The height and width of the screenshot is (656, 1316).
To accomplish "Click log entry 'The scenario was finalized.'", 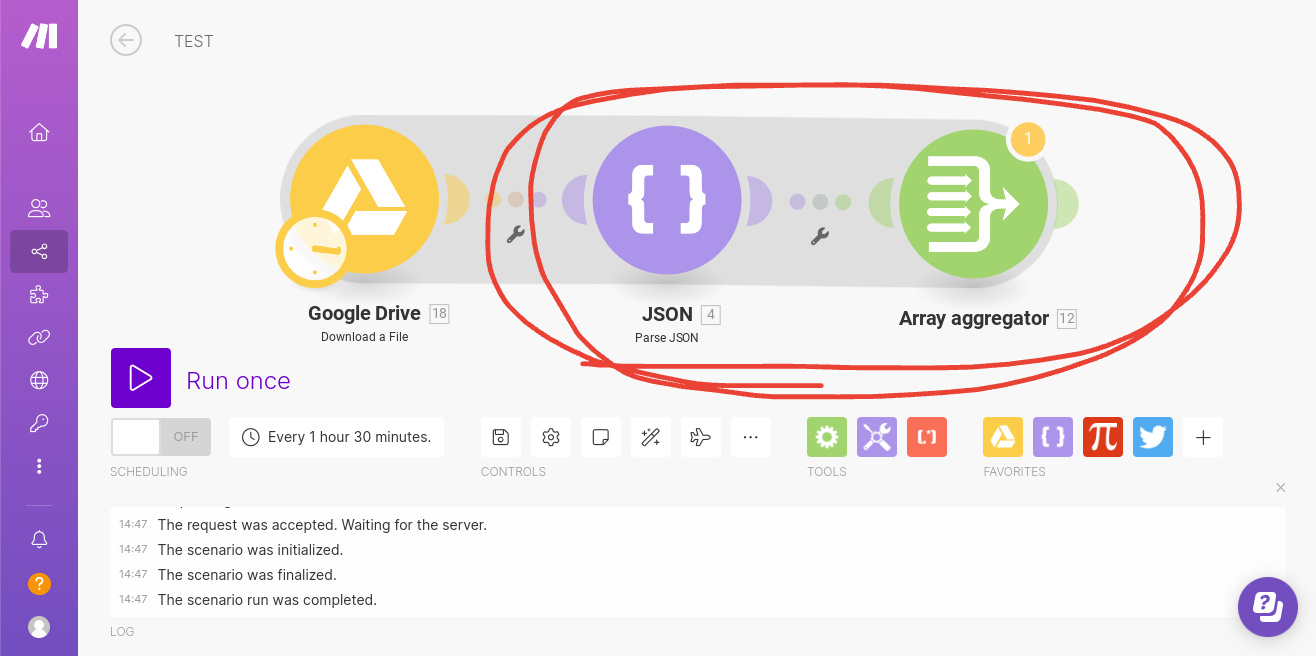I will [247, 575].
